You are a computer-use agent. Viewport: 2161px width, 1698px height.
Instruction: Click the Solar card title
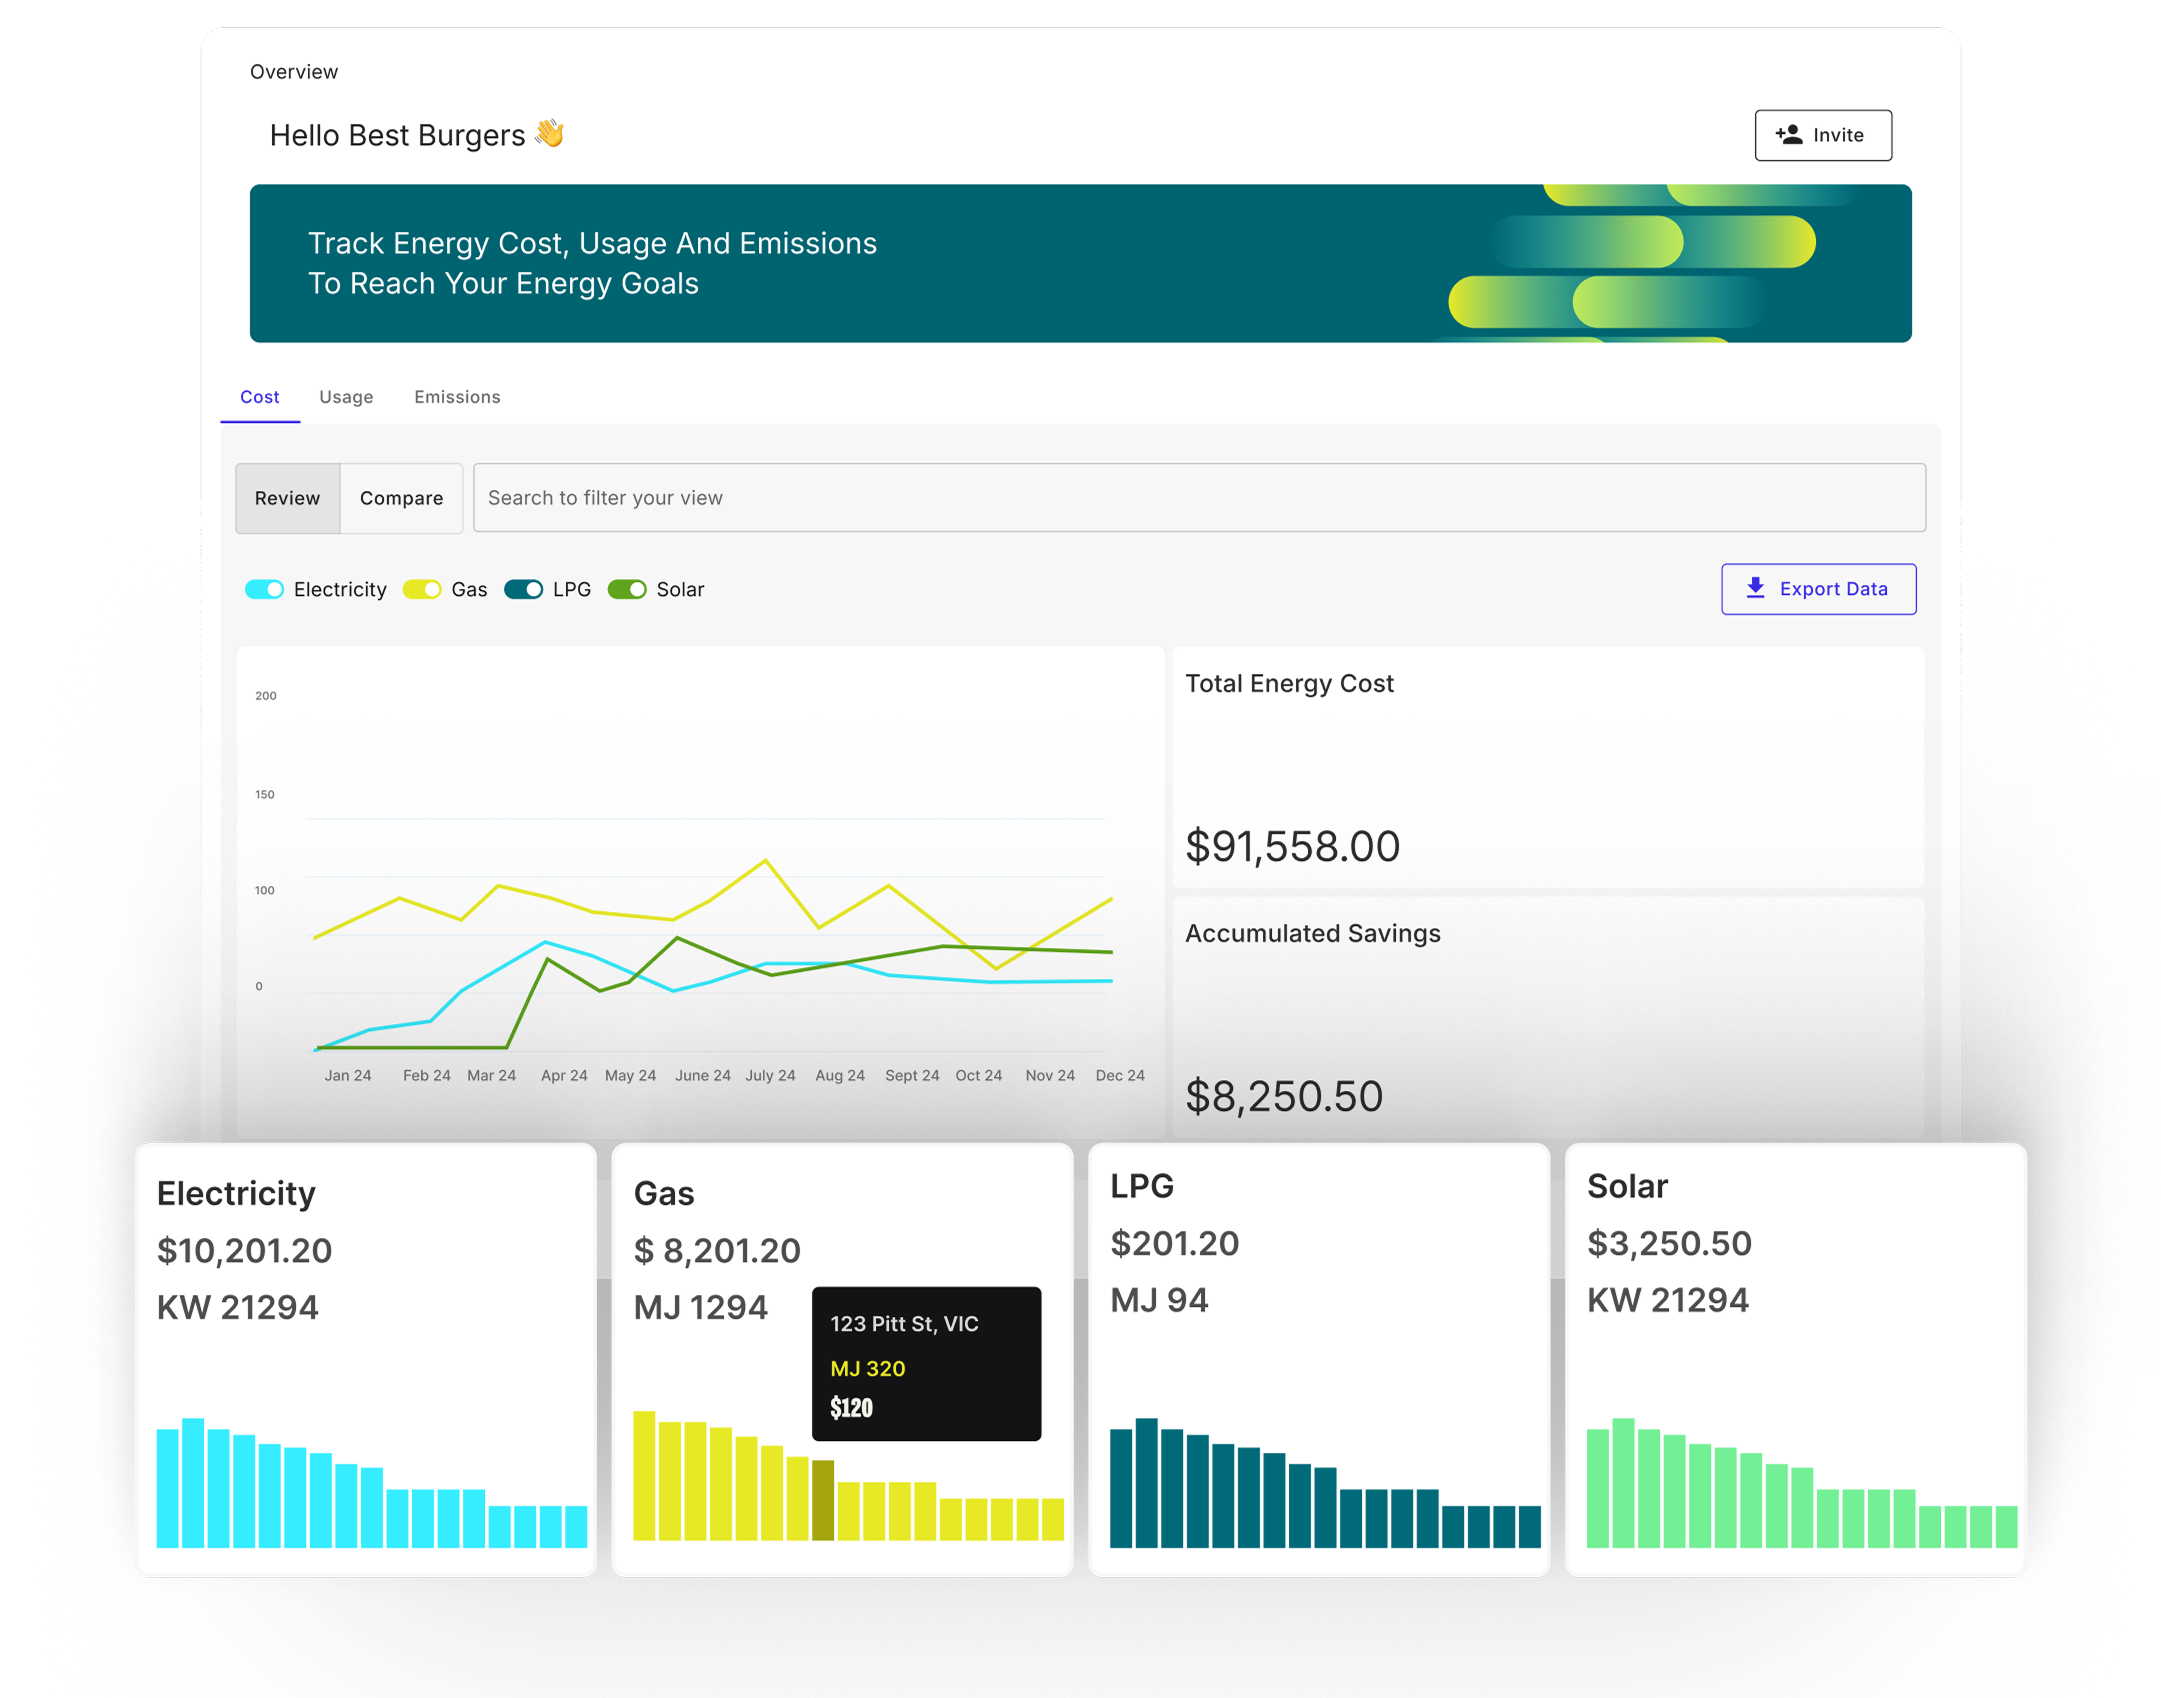(x=1627, y=1186)
